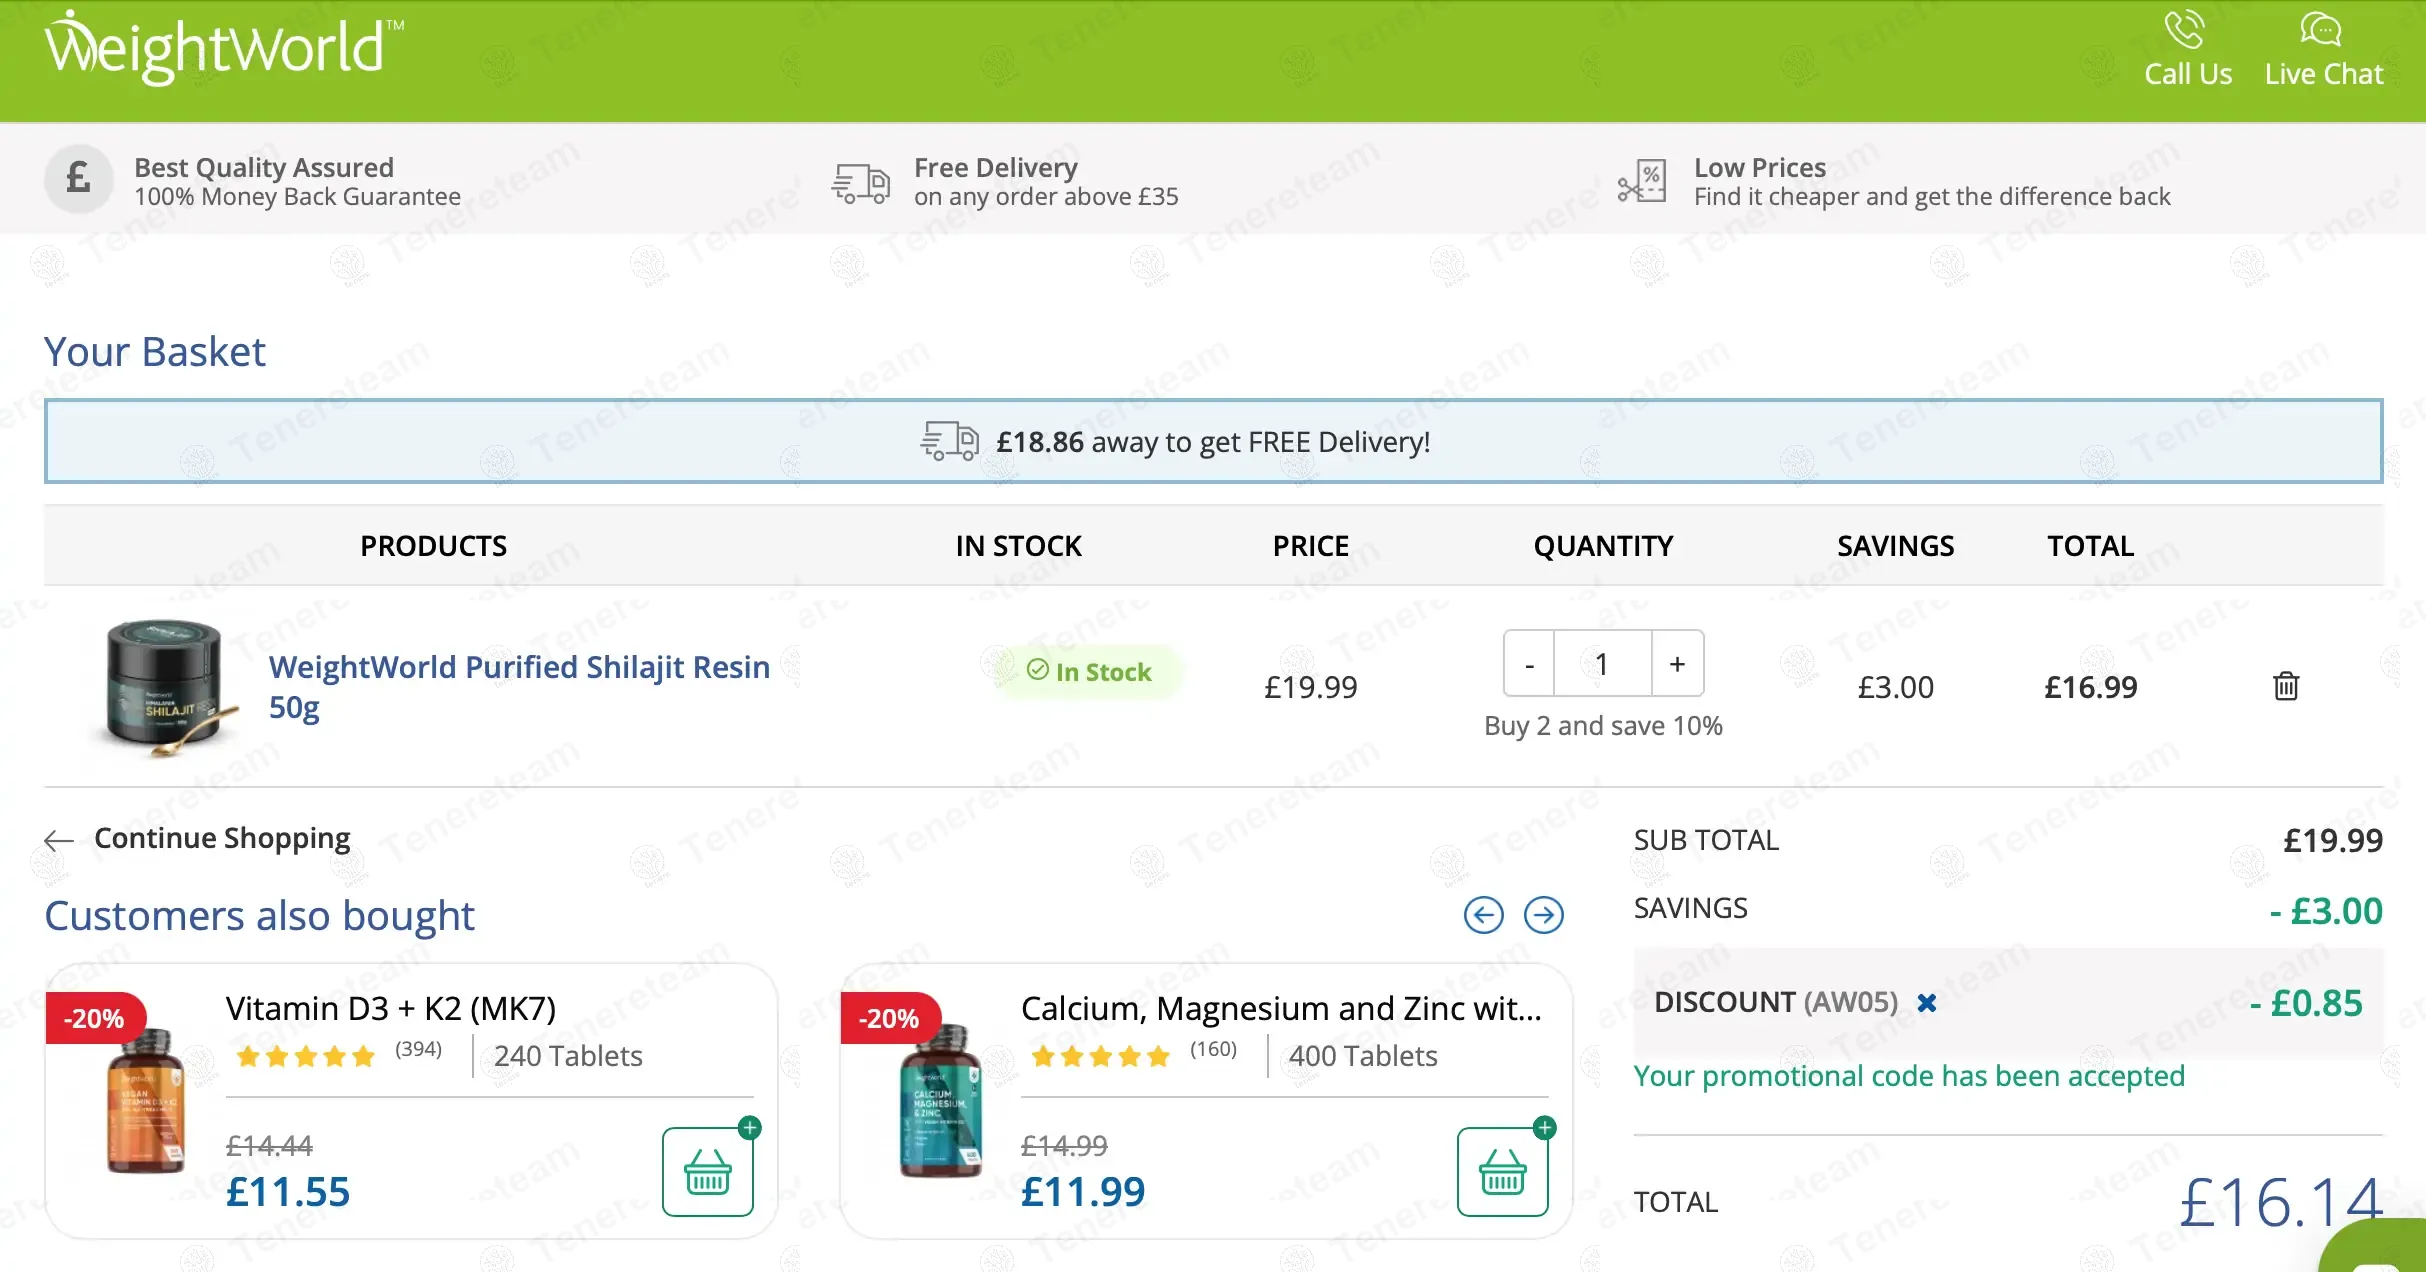Screen dimensions: 2426x1272
Task: Decrease Shilajit Resin quantity with minus
Action: pyautogui.click(x=1529, y=664)
